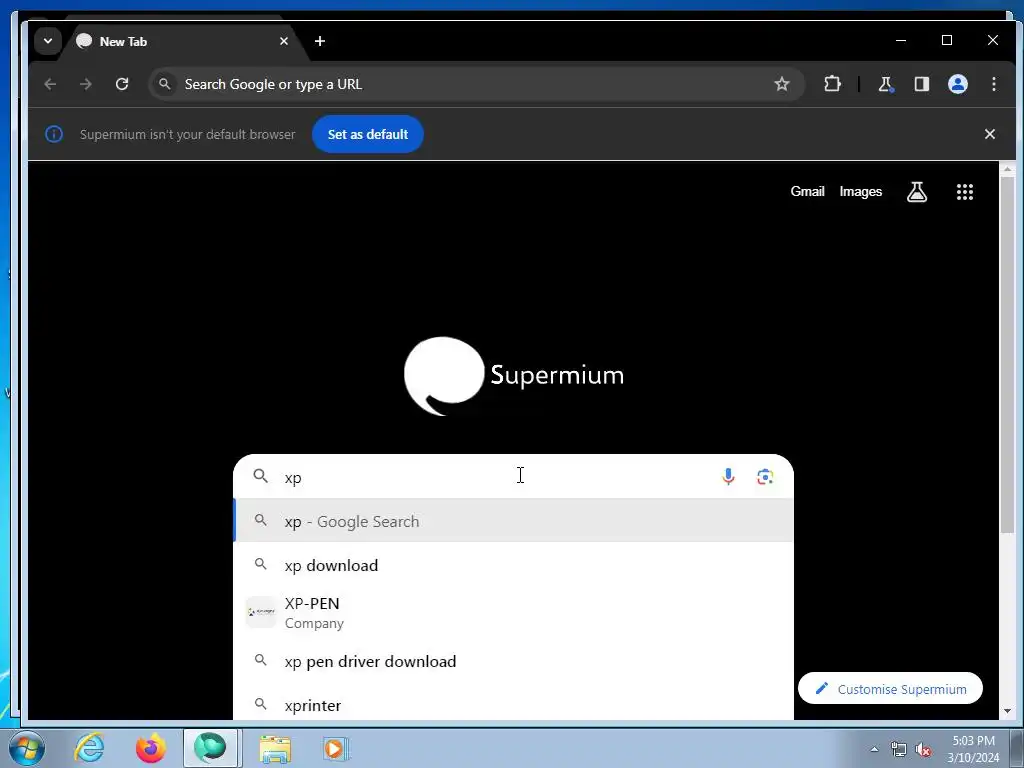The width and height of the screenshot is (1024, 768).
Task: Click the info icon in infobar
Action: (54, 134)
